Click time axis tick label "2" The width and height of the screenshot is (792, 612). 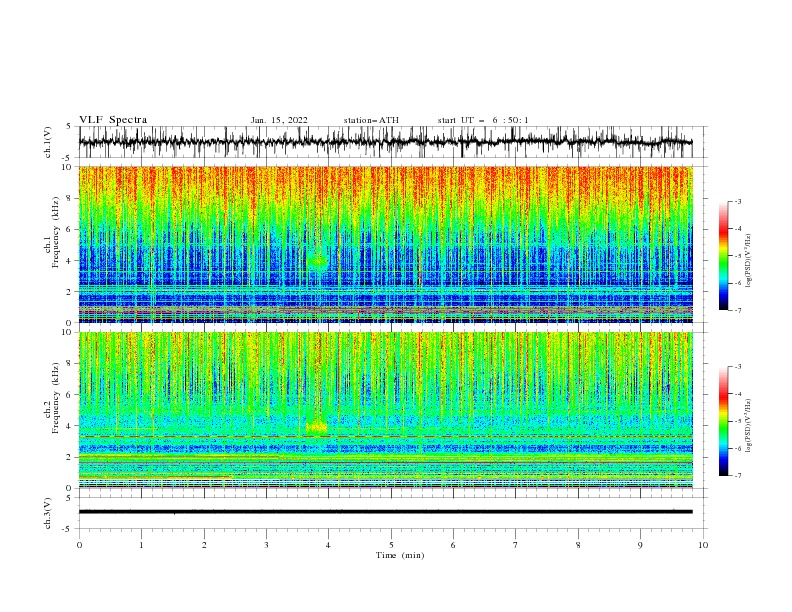click(x=204, y=545)
